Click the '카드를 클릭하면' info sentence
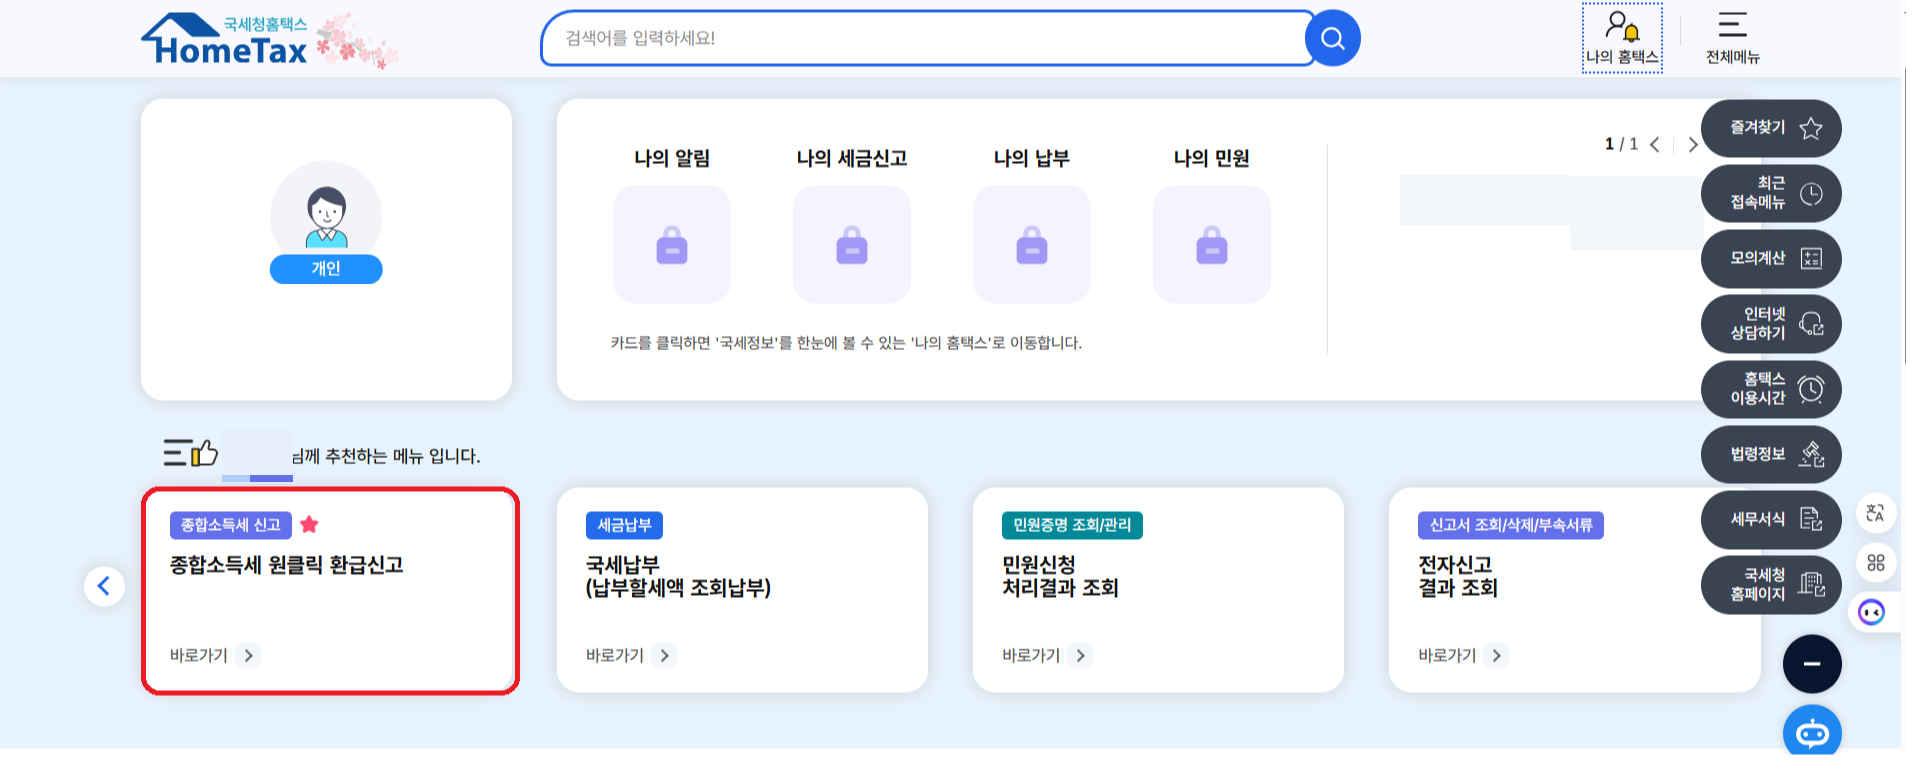This screenshot has height=775, width=1919. click(846, 343)
